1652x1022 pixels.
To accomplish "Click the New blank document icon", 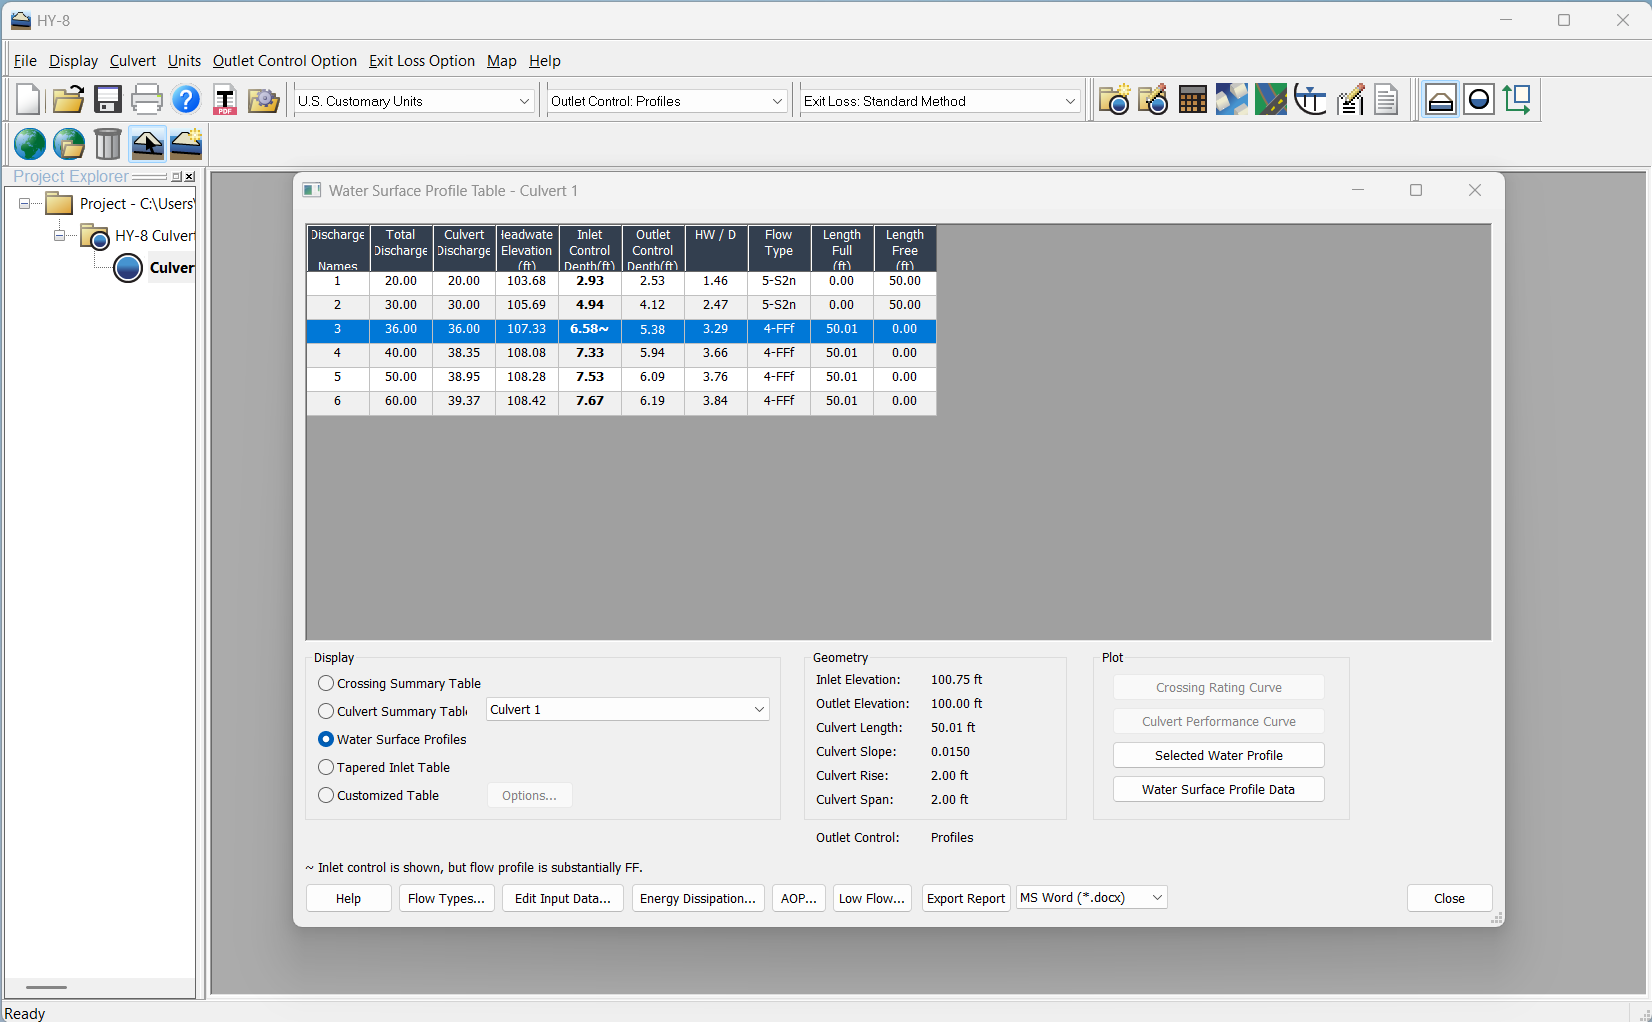I will [29, 100].
